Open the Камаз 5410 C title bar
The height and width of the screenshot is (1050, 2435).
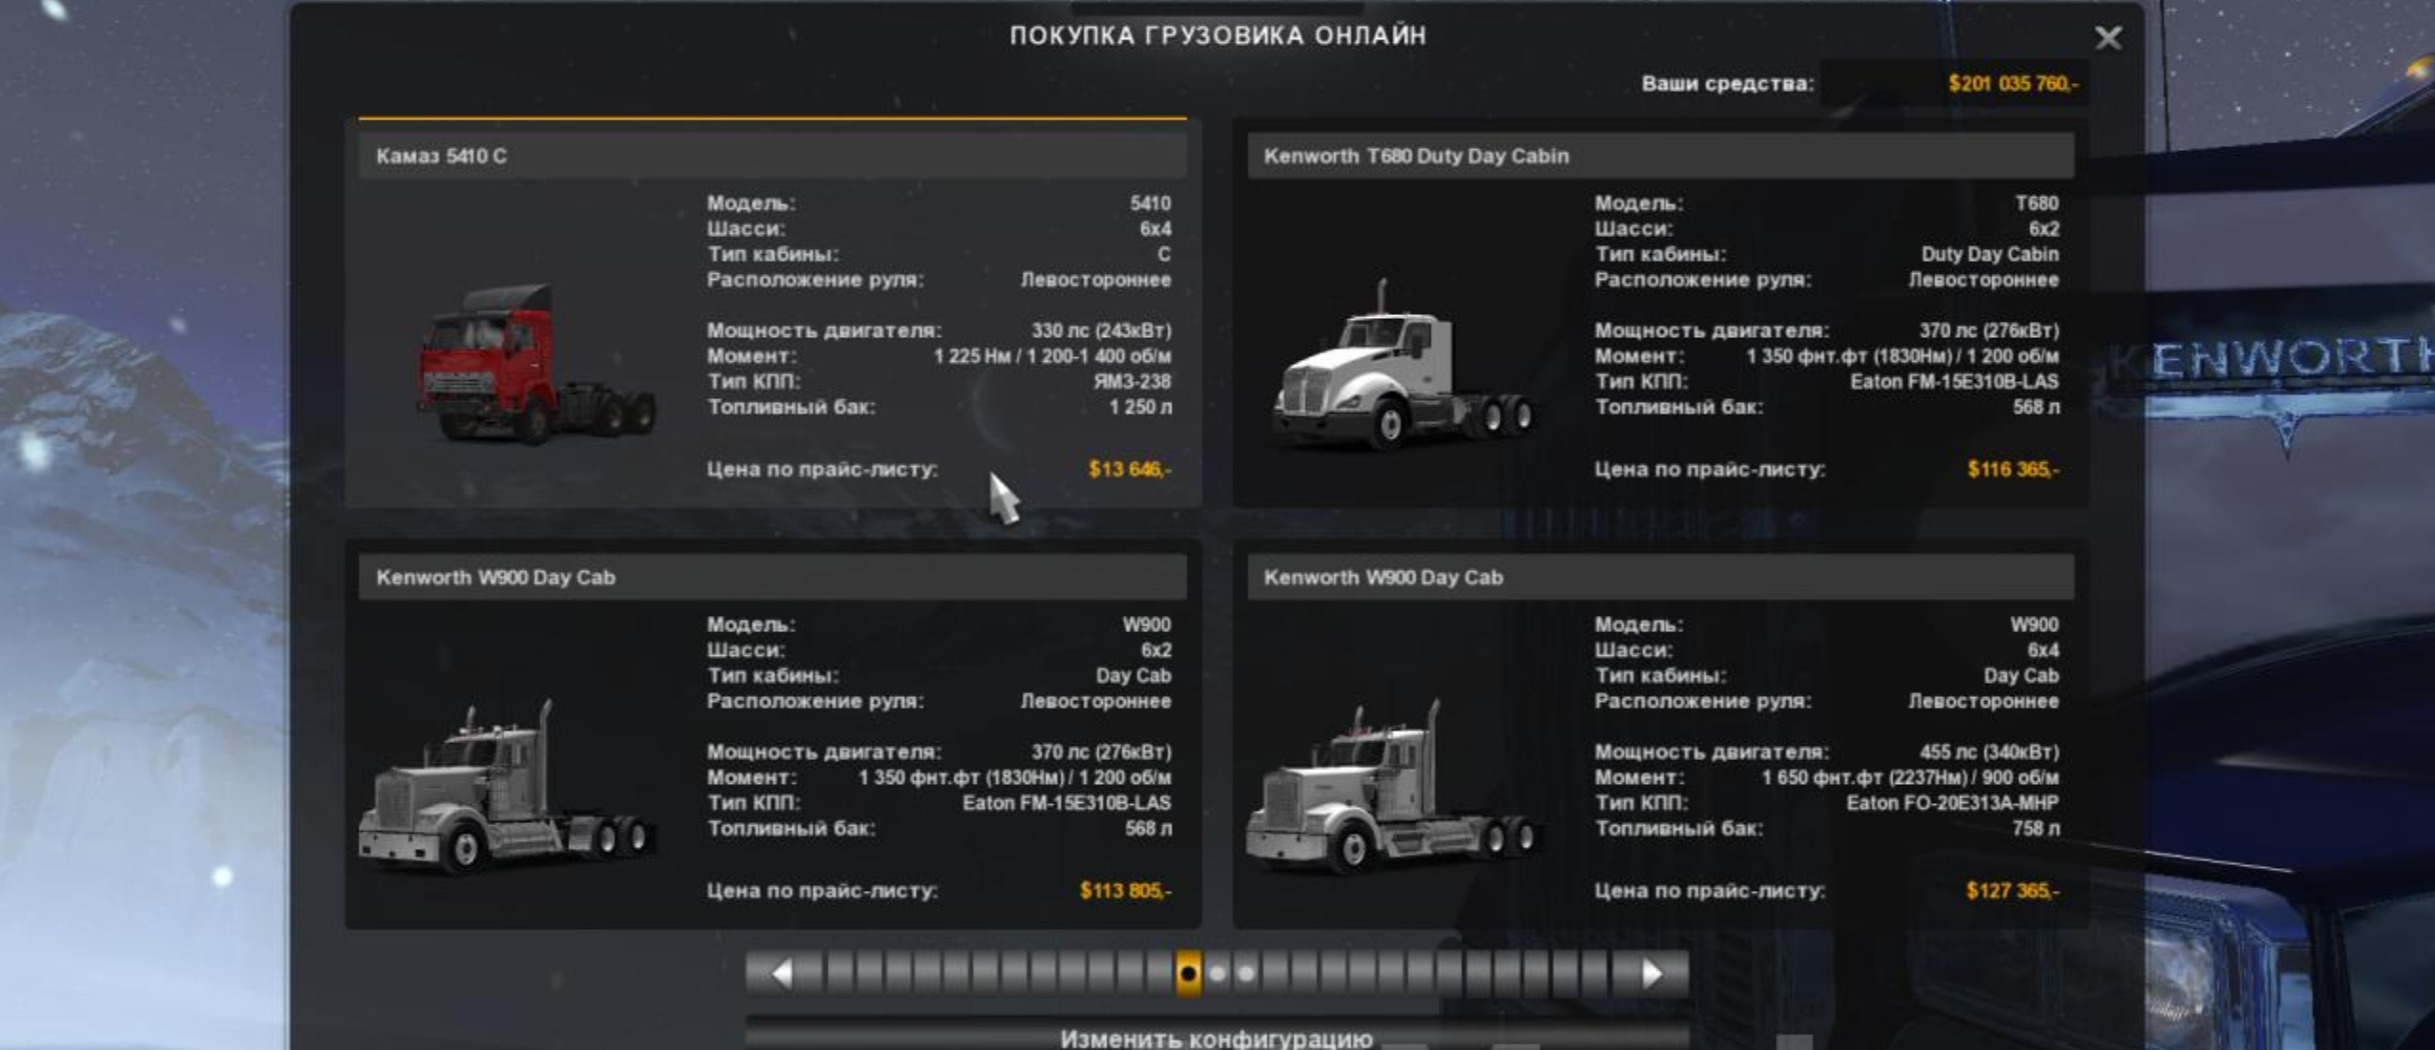(772, 156)
